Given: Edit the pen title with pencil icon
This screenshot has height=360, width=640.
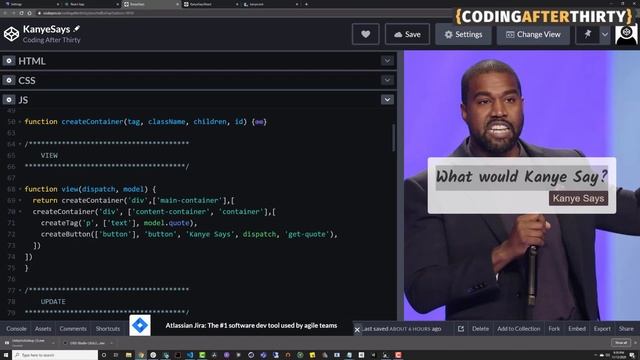Looking at the screenshot, I should click(77, 29).
